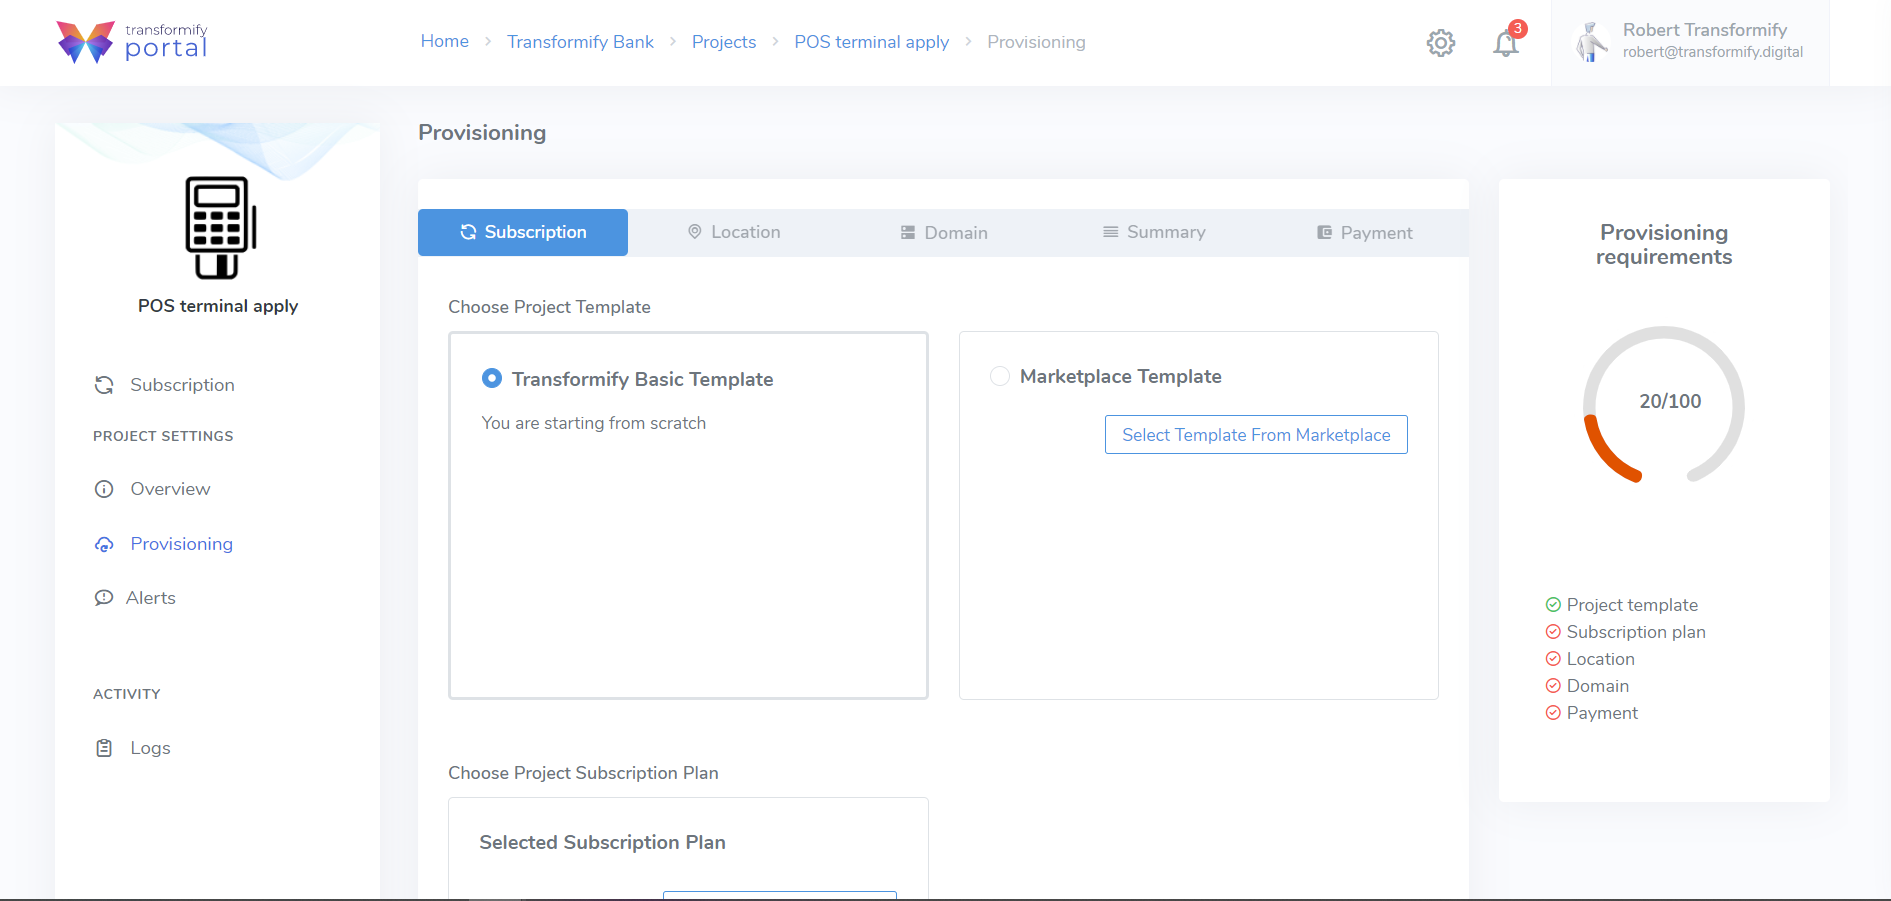Click the green check next to Project template

[x=1553, y=605]
